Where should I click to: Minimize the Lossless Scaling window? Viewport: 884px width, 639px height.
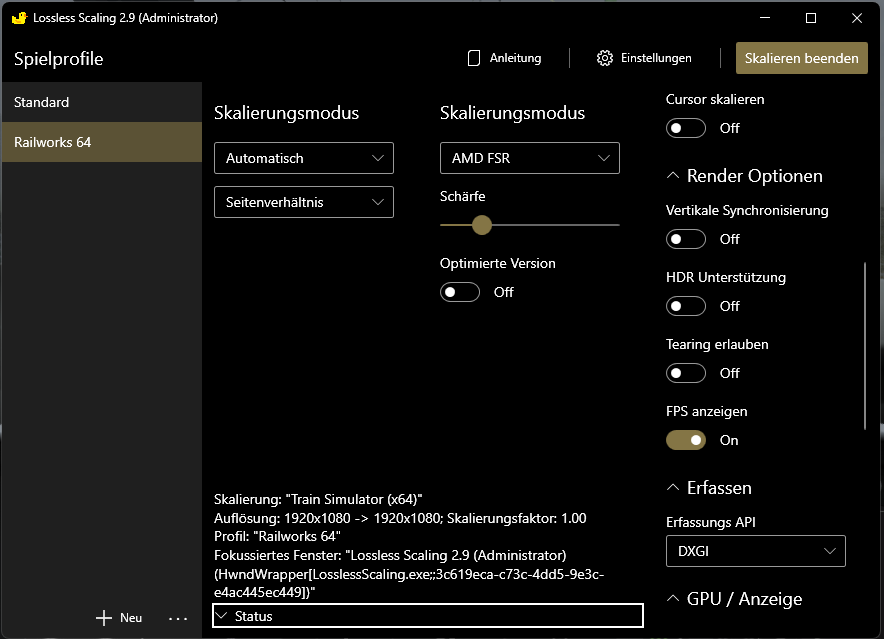(x=765, y=18)
